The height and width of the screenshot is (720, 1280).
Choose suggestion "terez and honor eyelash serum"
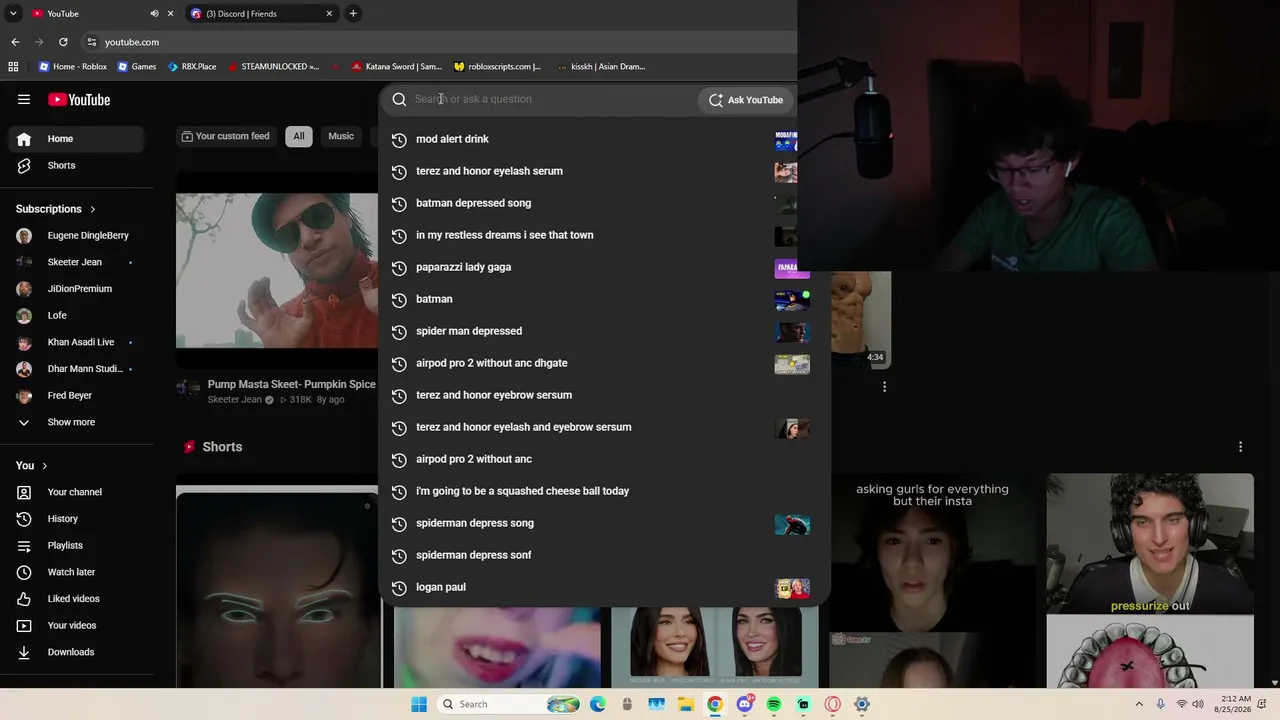(604, 171)
